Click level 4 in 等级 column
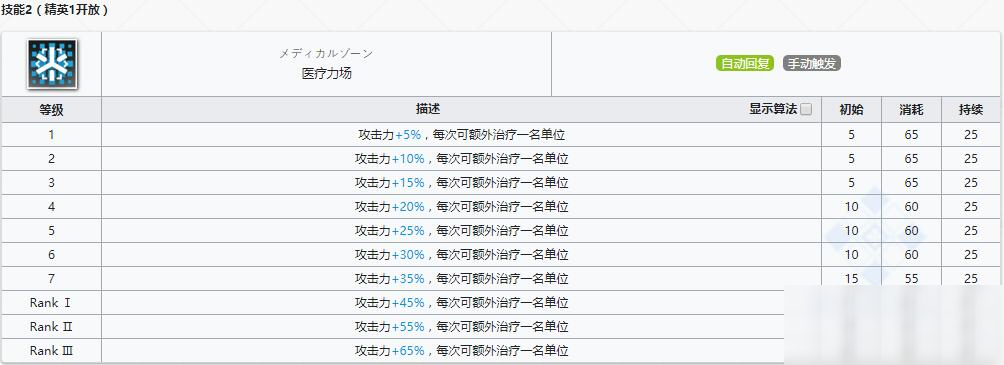Screen dimensions: 1004x365 [51, 207]
